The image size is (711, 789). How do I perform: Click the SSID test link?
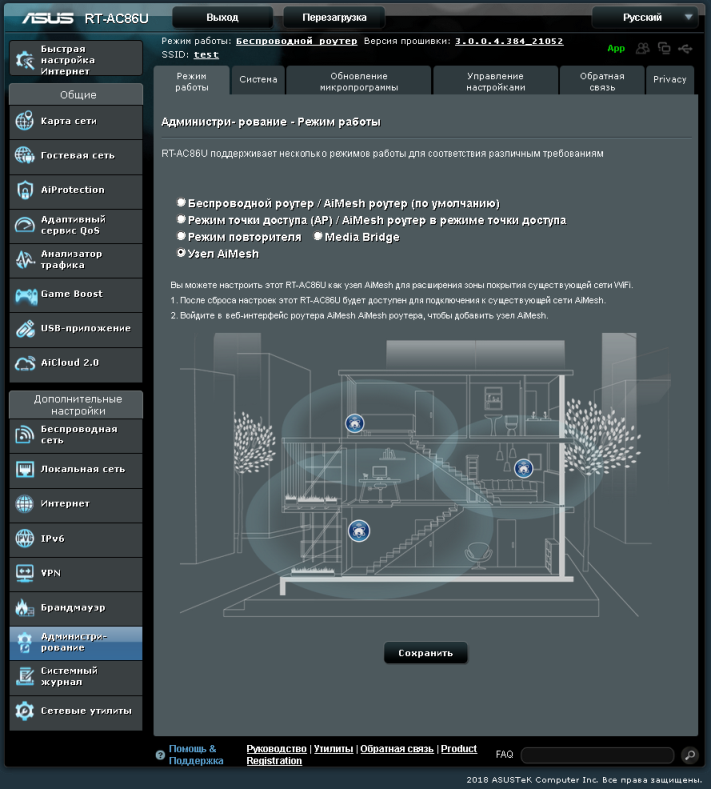click(206, 55)
